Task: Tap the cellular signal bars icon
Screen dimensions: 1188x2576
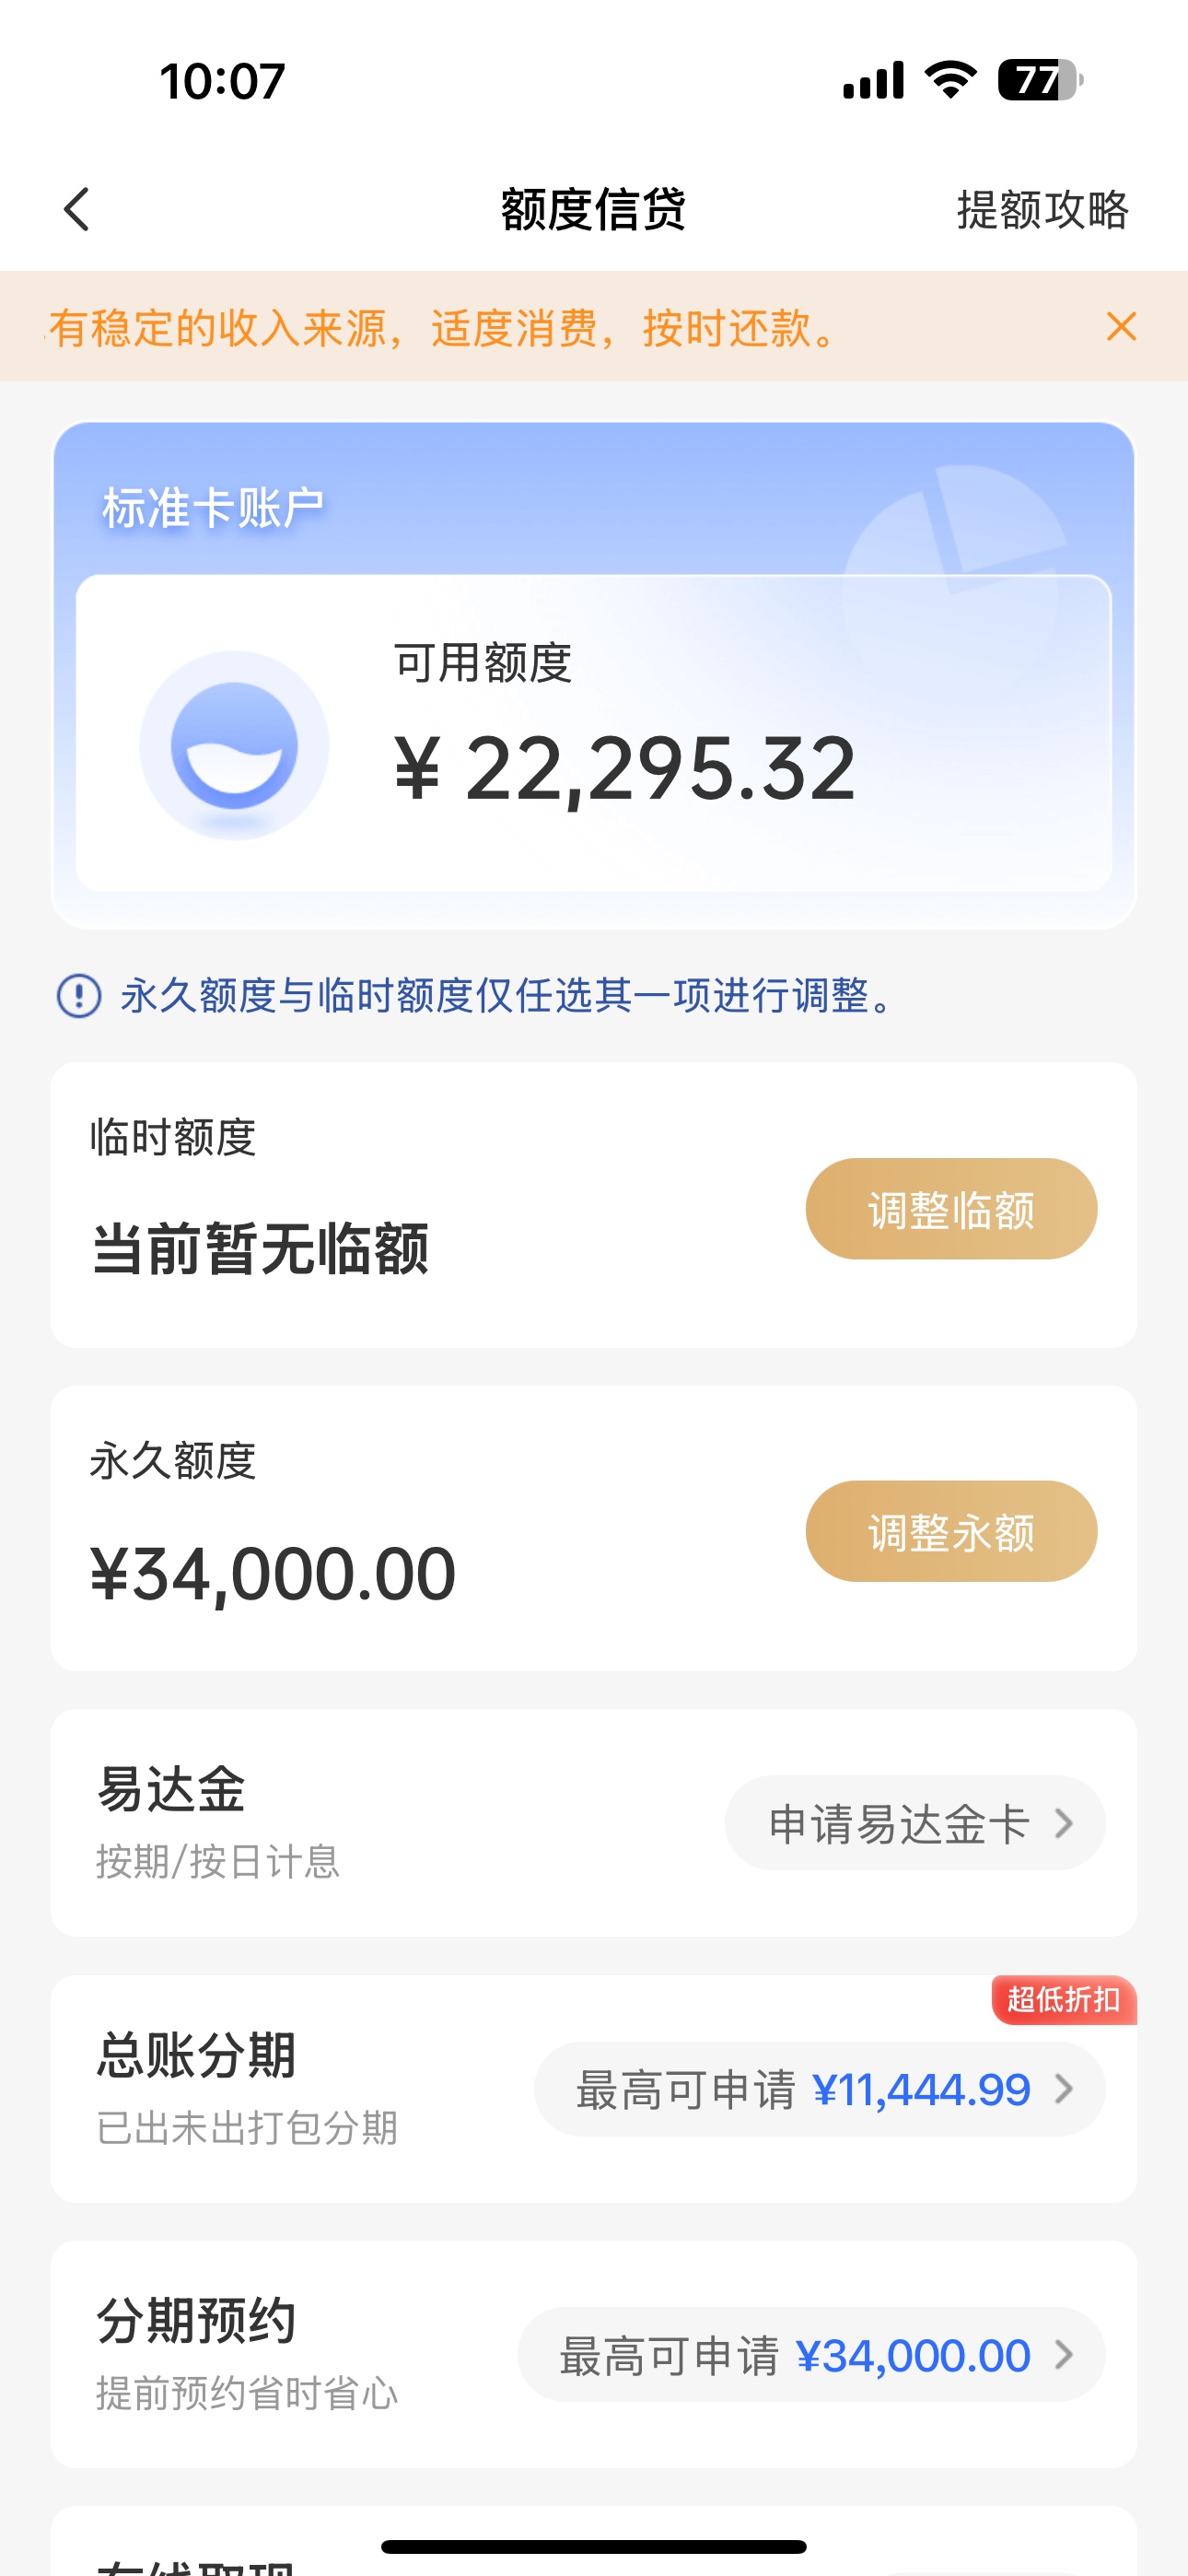Action: (x=873, y=81)
